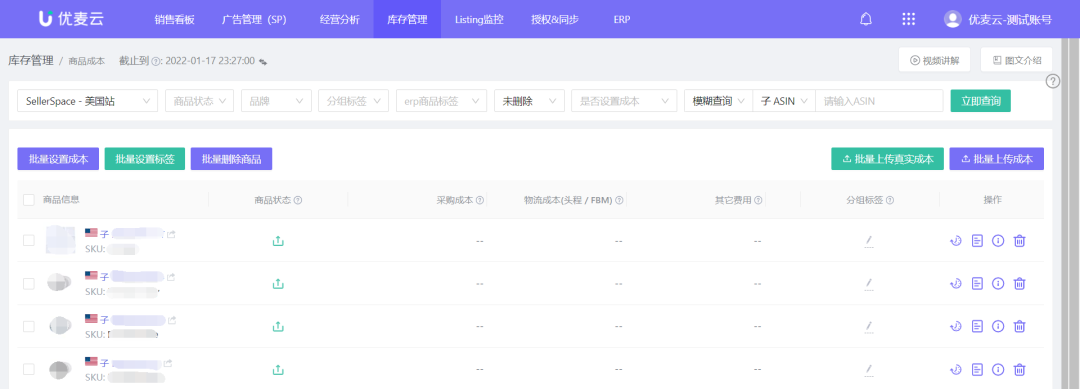1080x389 pixels.
Task: Click the help icon next to 截止到
Action: coord(155,61)
